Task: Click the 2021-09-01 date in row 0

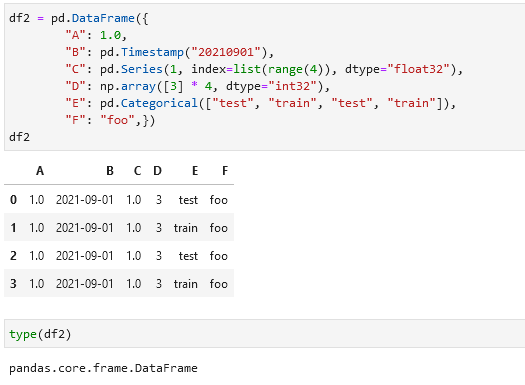Action: 85,200
